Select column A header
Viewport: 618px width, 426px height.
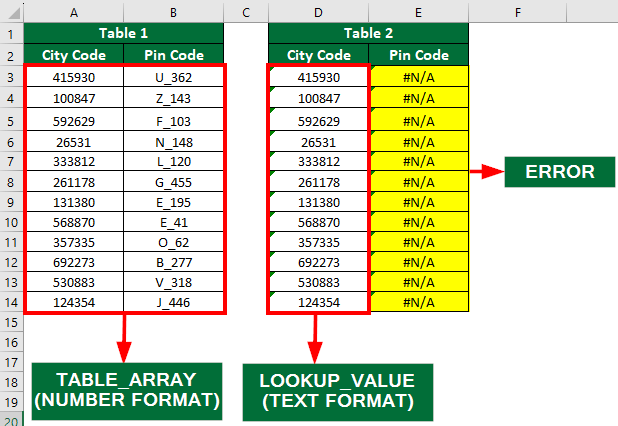tap(74, 13)
